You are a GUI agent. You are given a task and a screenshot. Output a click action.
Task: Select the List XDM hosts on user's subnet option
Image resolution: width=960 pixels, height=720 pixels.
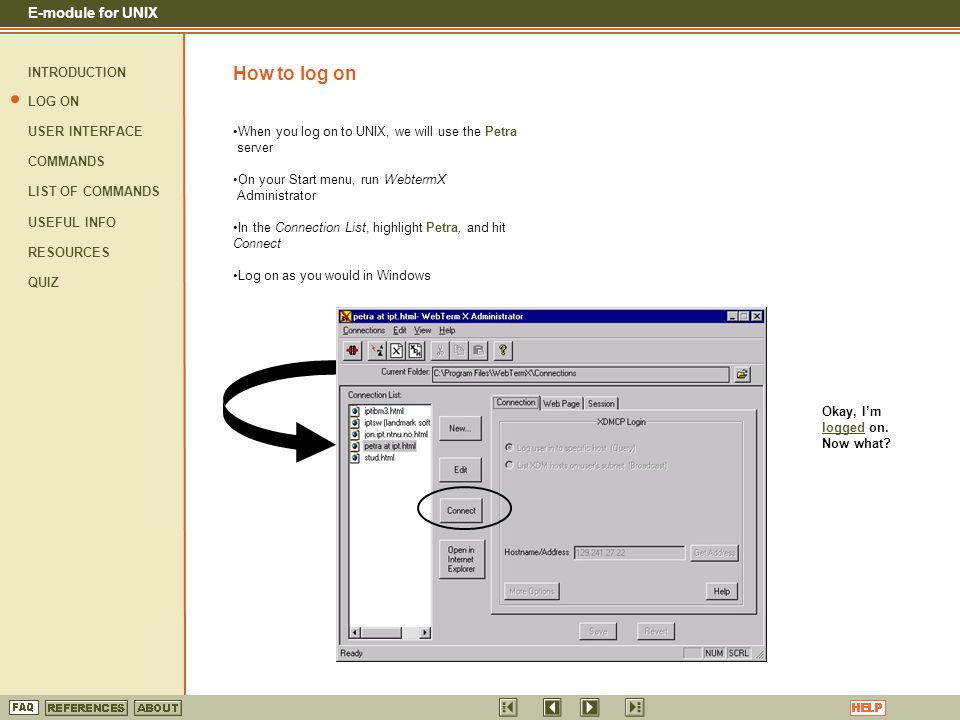click(x=509, y=465)
